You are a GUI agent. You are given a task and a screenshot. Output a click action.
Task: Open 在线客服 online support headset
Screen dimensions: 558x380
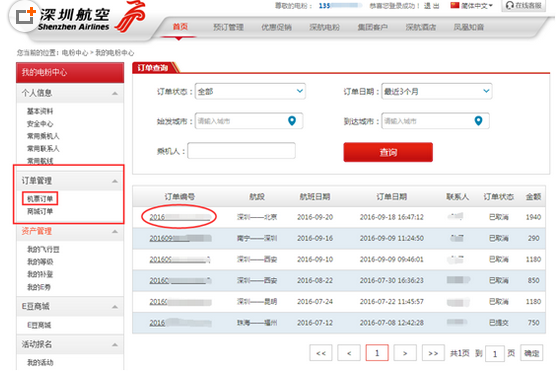(x=523, y=5)
